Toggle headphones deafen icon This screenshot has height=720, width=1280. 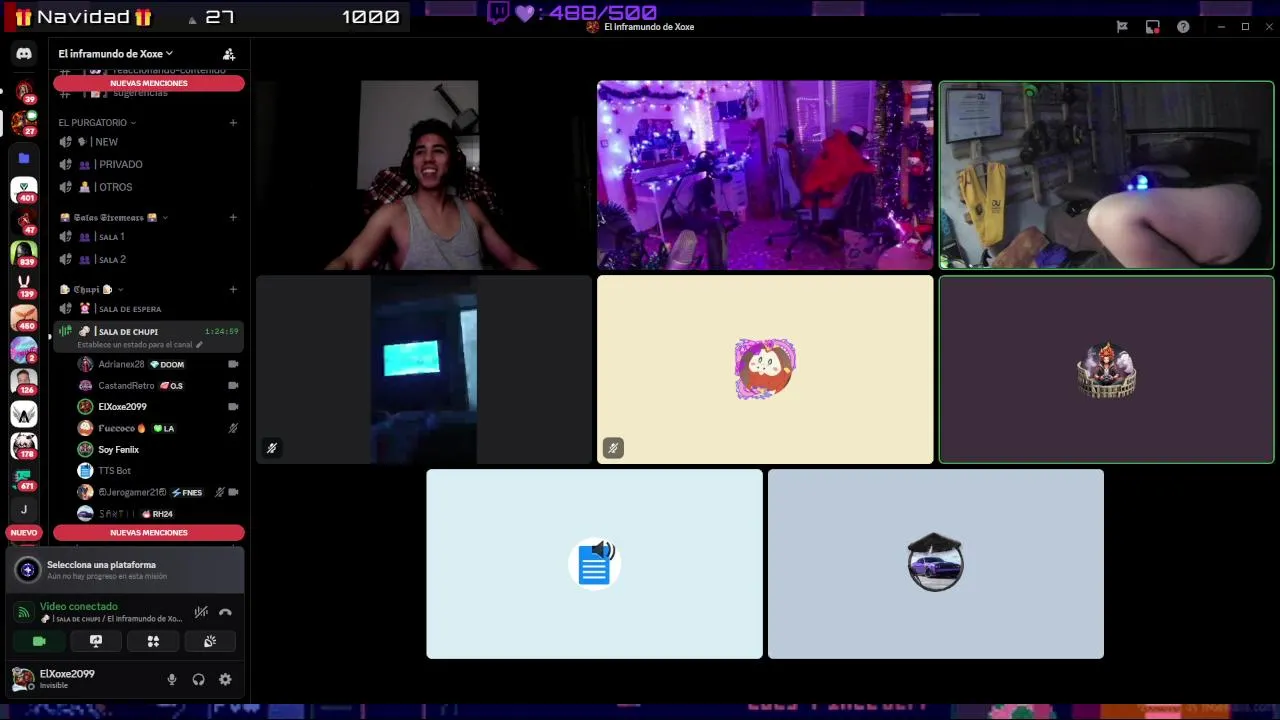(198, 679)
